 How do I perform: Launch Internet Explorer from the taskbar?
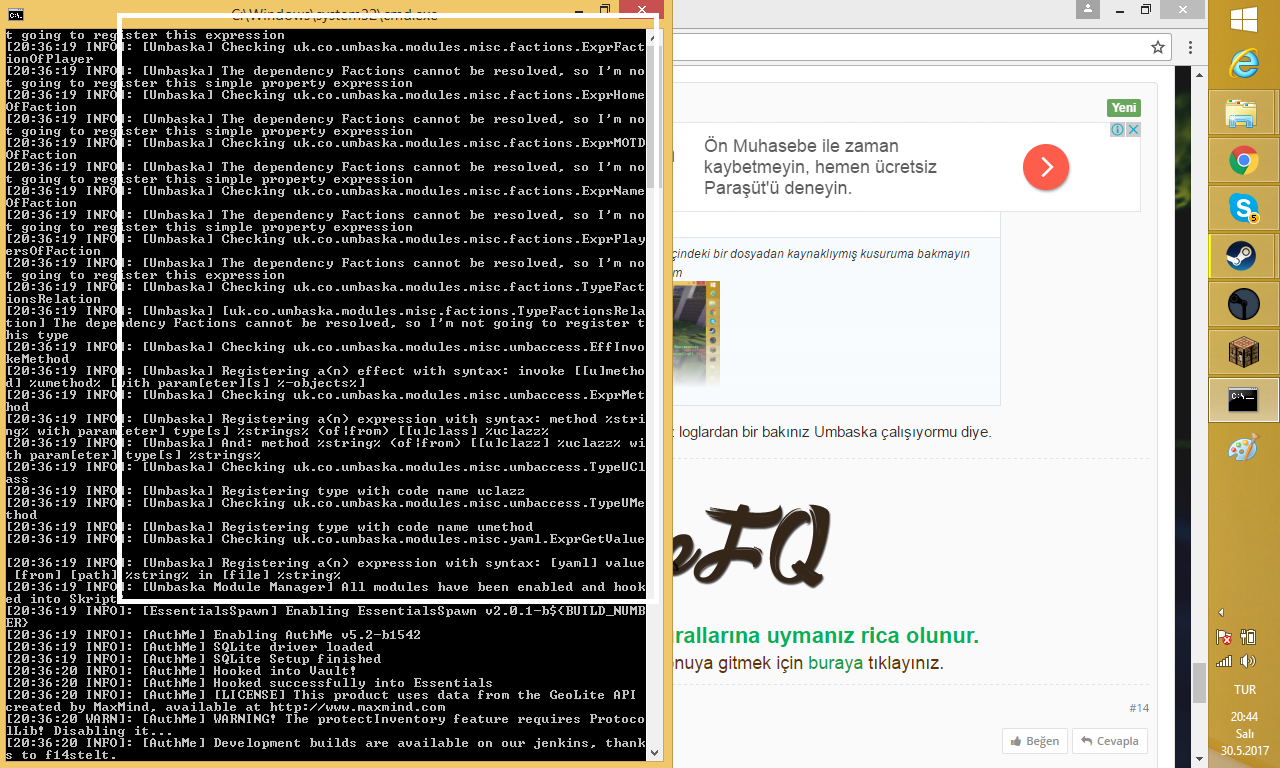1244,63
